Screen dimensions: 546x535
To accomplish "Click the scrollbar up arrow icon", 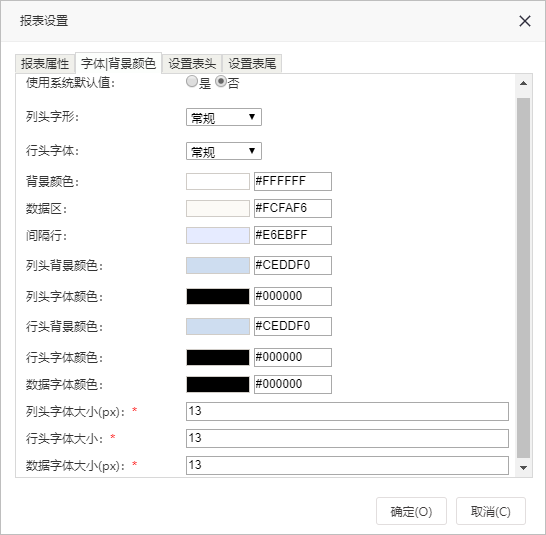I will [x=523, y=83].
